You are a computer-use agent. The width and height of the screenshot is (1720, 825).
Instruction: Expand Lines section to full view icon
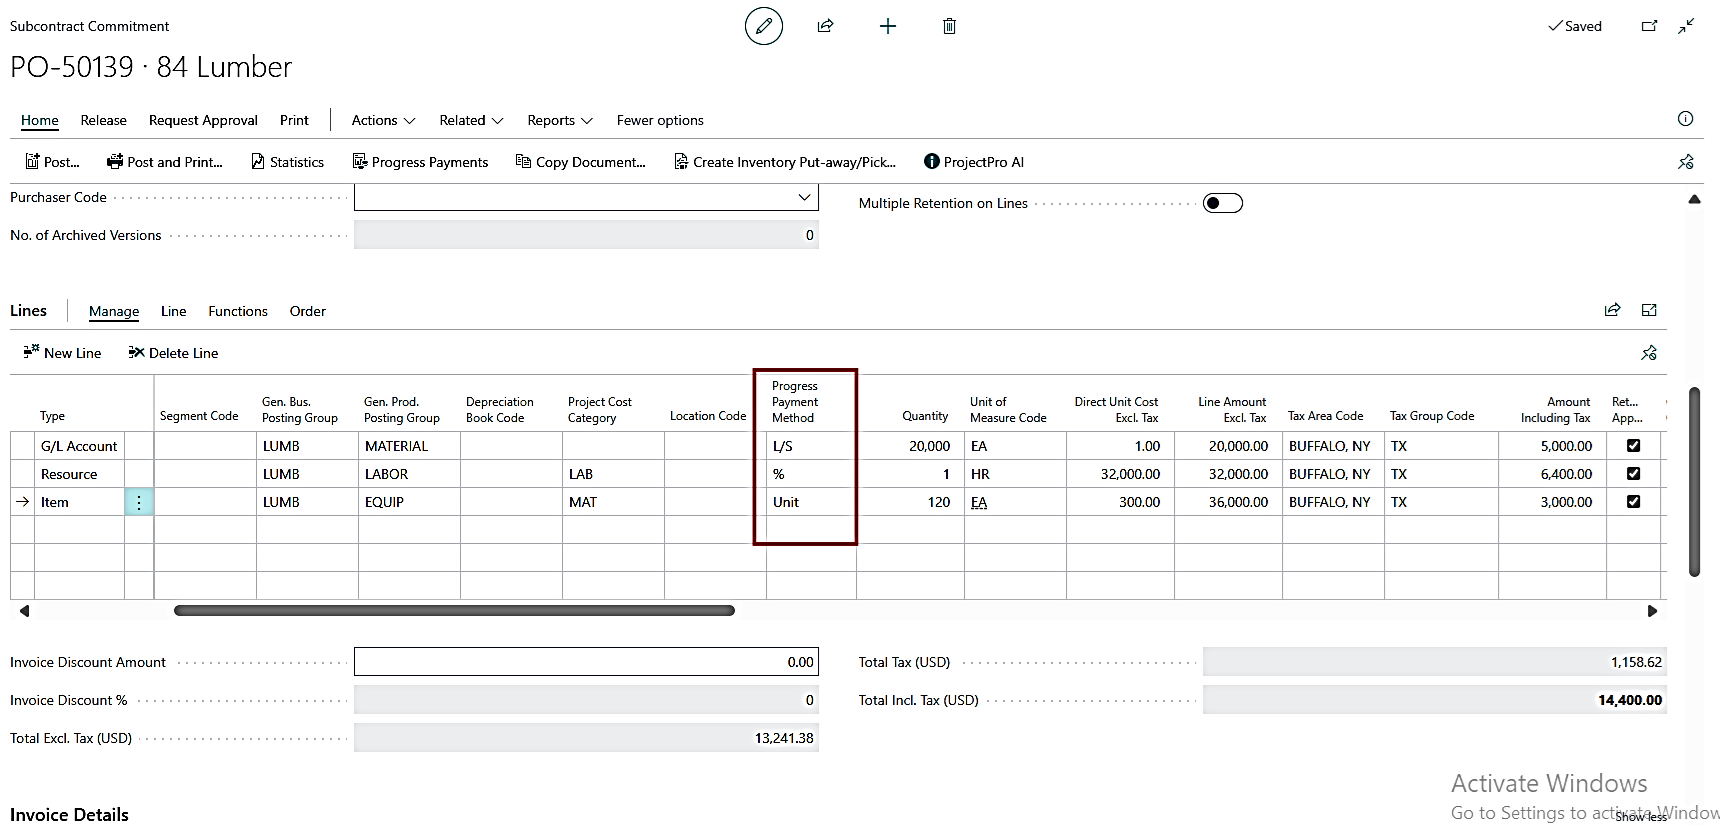tap(1649, 310)
